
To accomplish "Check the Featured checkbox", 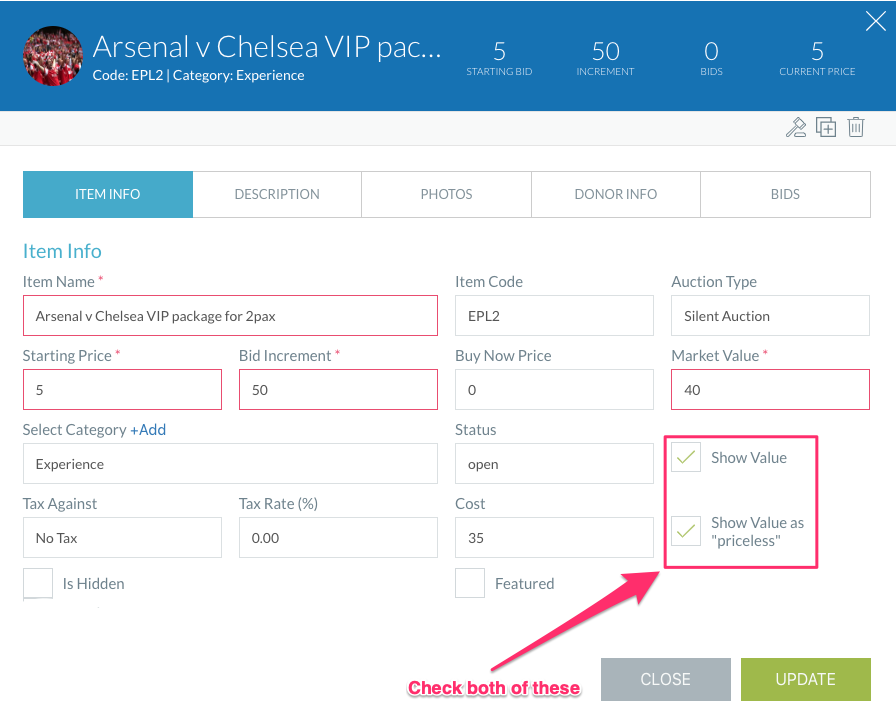I will pos(470,583).
